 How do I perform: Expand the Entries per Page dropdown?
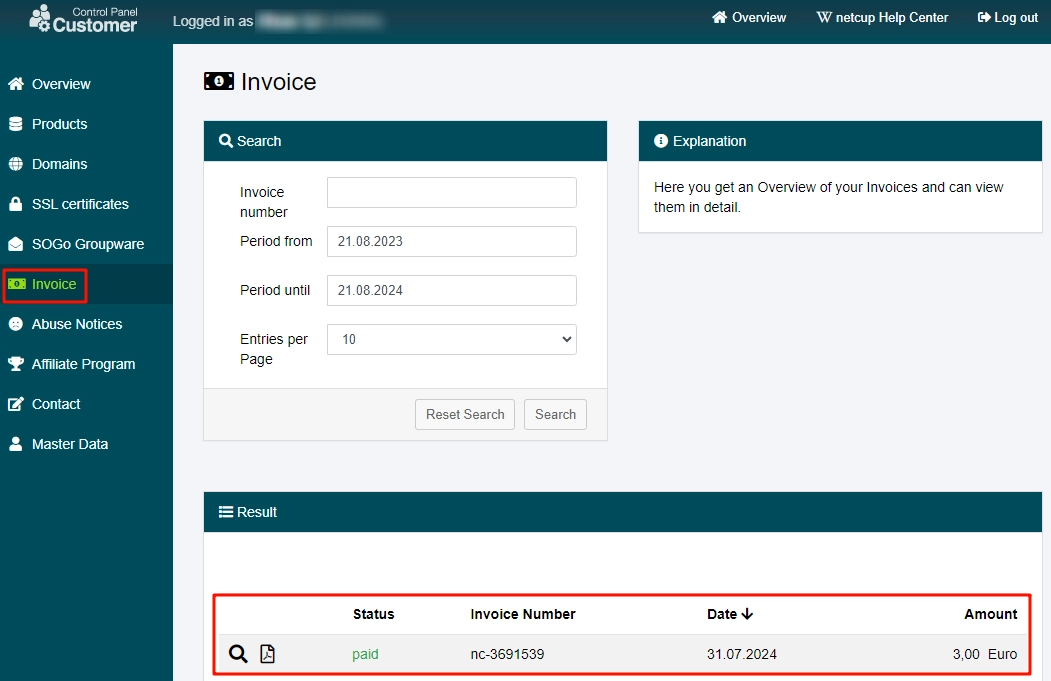pyautogui.click(x=451, y=339)
